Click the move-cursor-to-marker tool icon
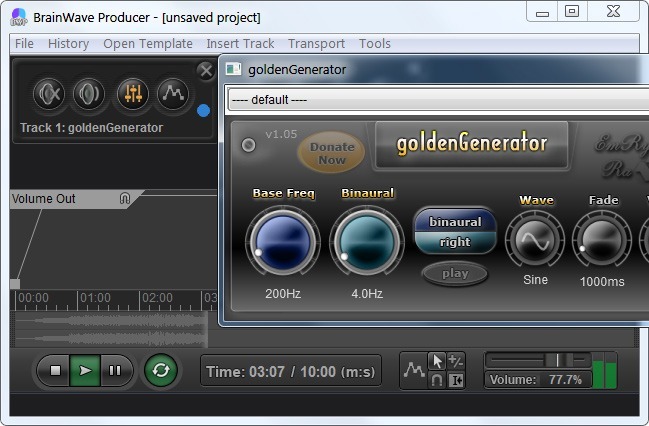649x426 pixels. tap(456, 380)
